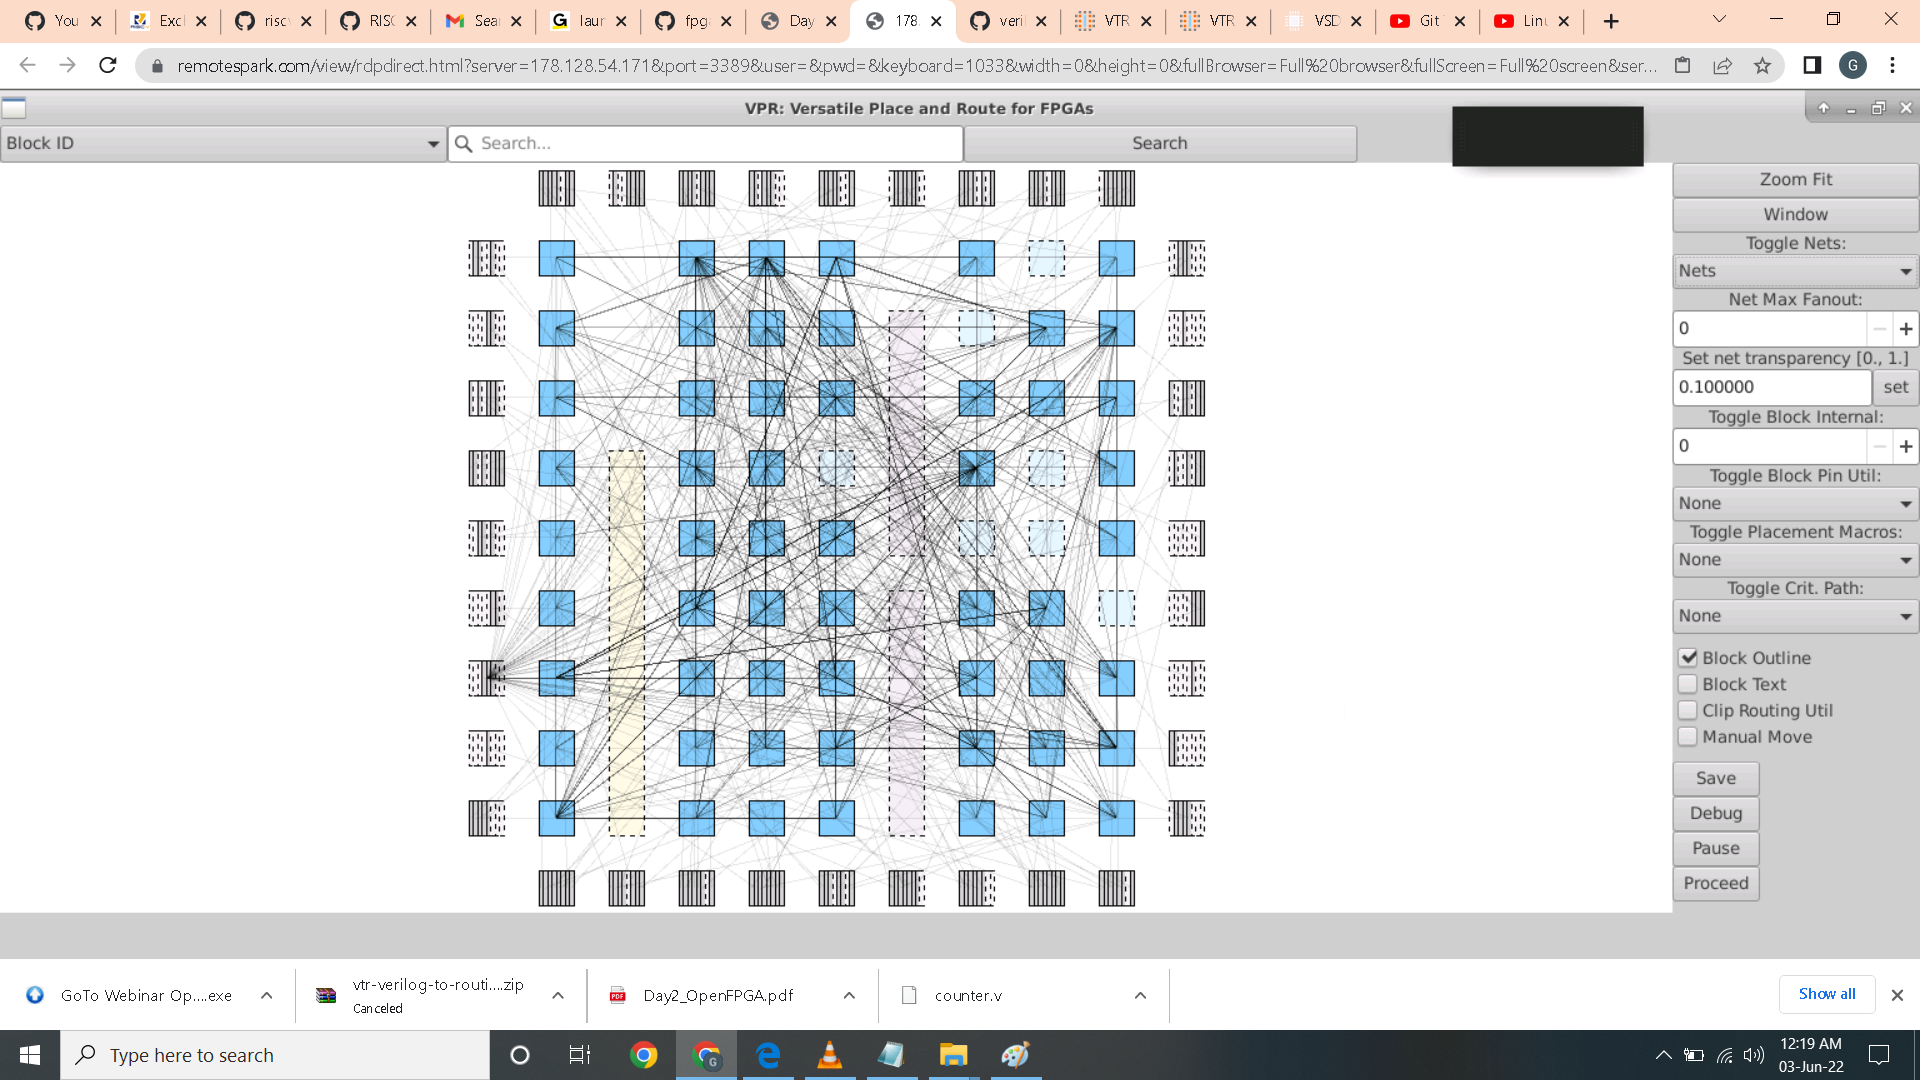Screen dimensions: 1920x1080
Task: Enable the Block Text checkbox
Action: point(1688,684)
